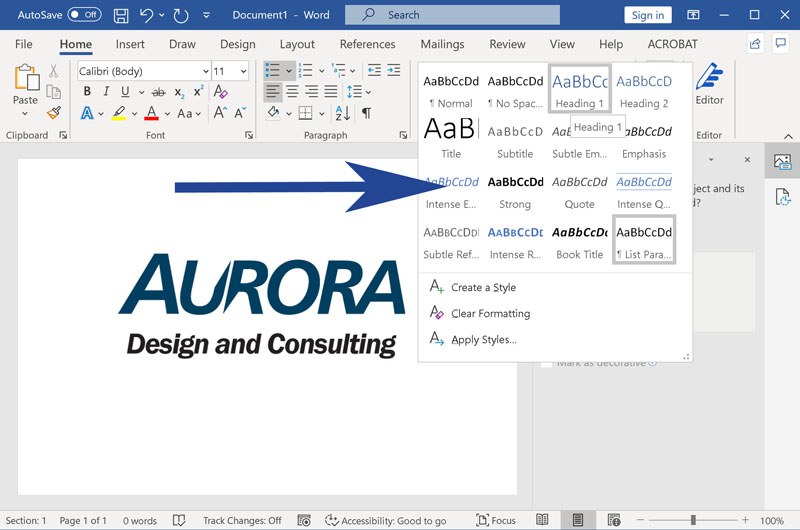Switch to the Mailings tab

(x=442, y=44)
